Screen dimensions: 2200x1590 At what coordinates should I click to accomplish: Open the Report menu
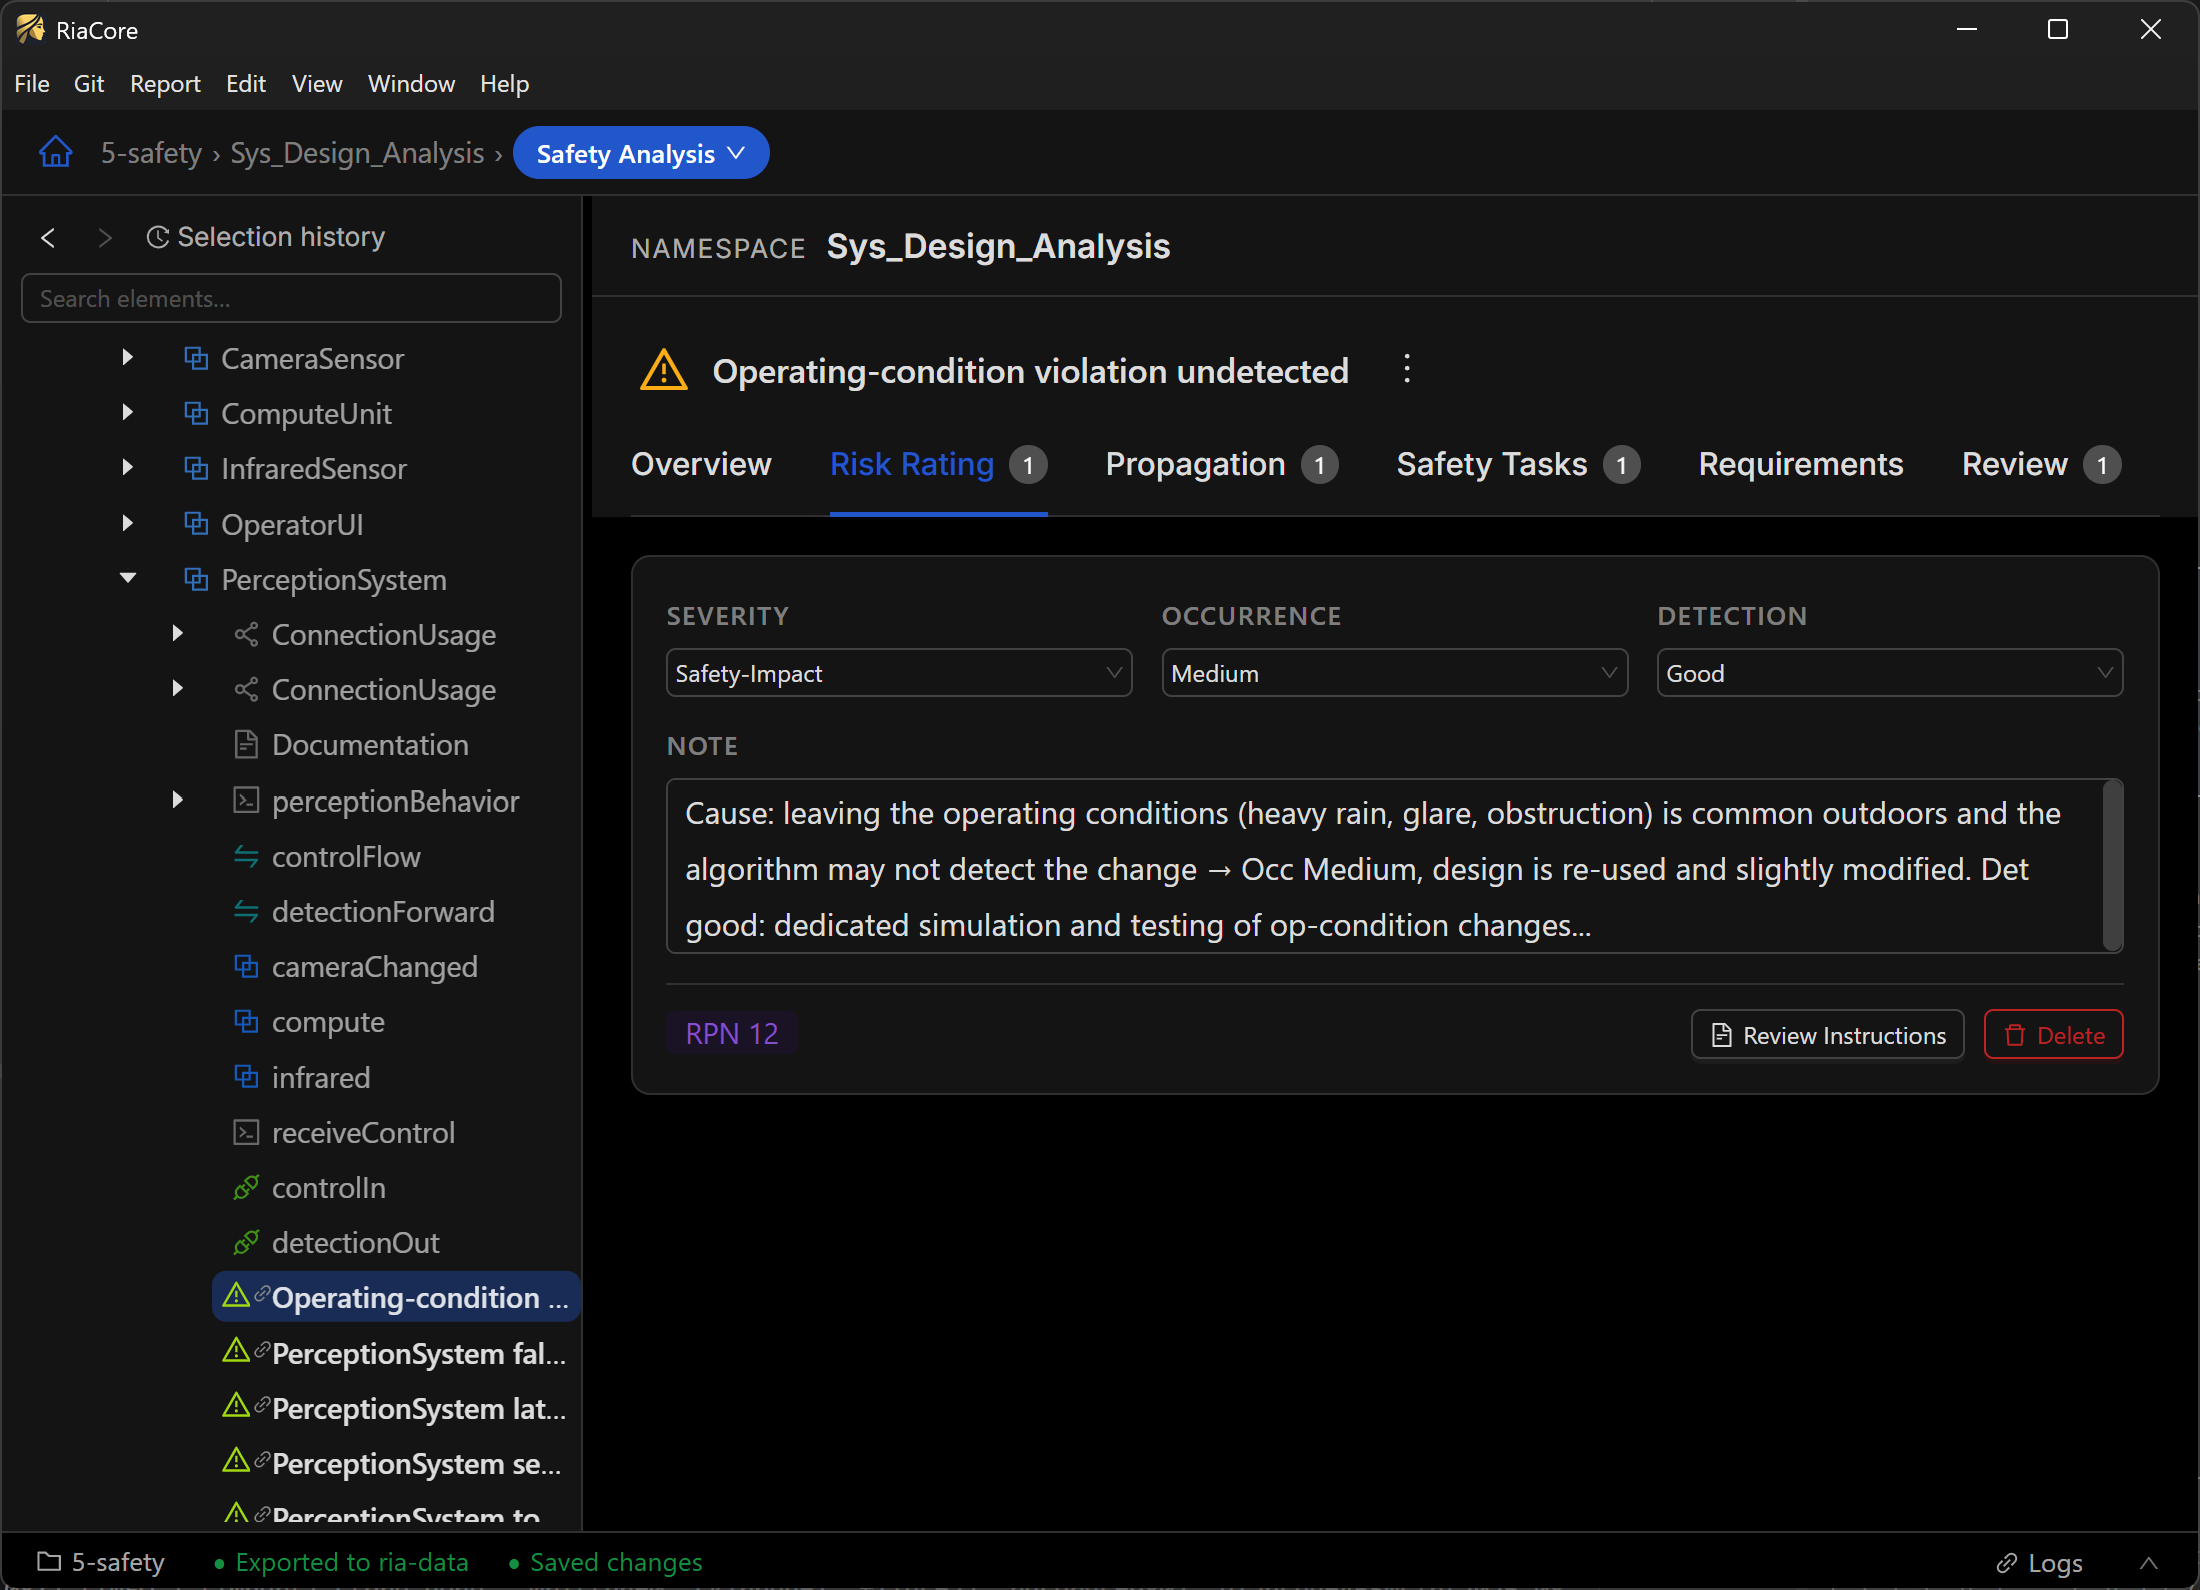pos(165,84)
